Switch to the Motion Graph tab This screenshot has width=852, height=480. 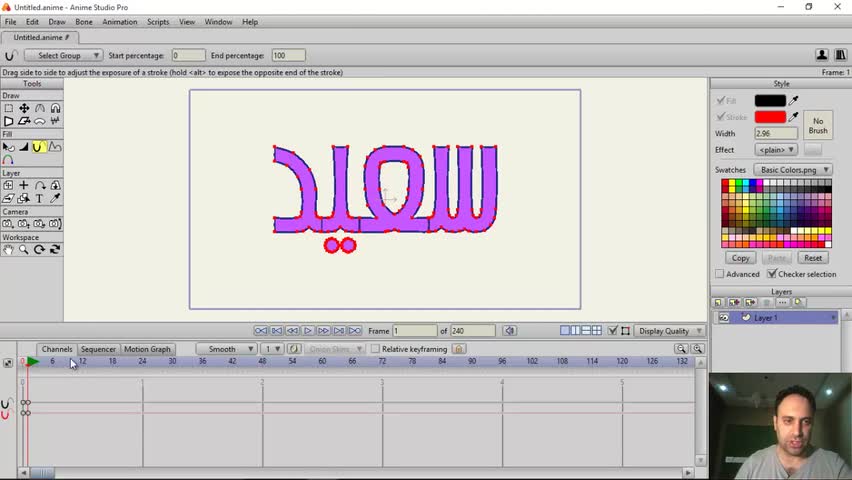click(147, 349)
